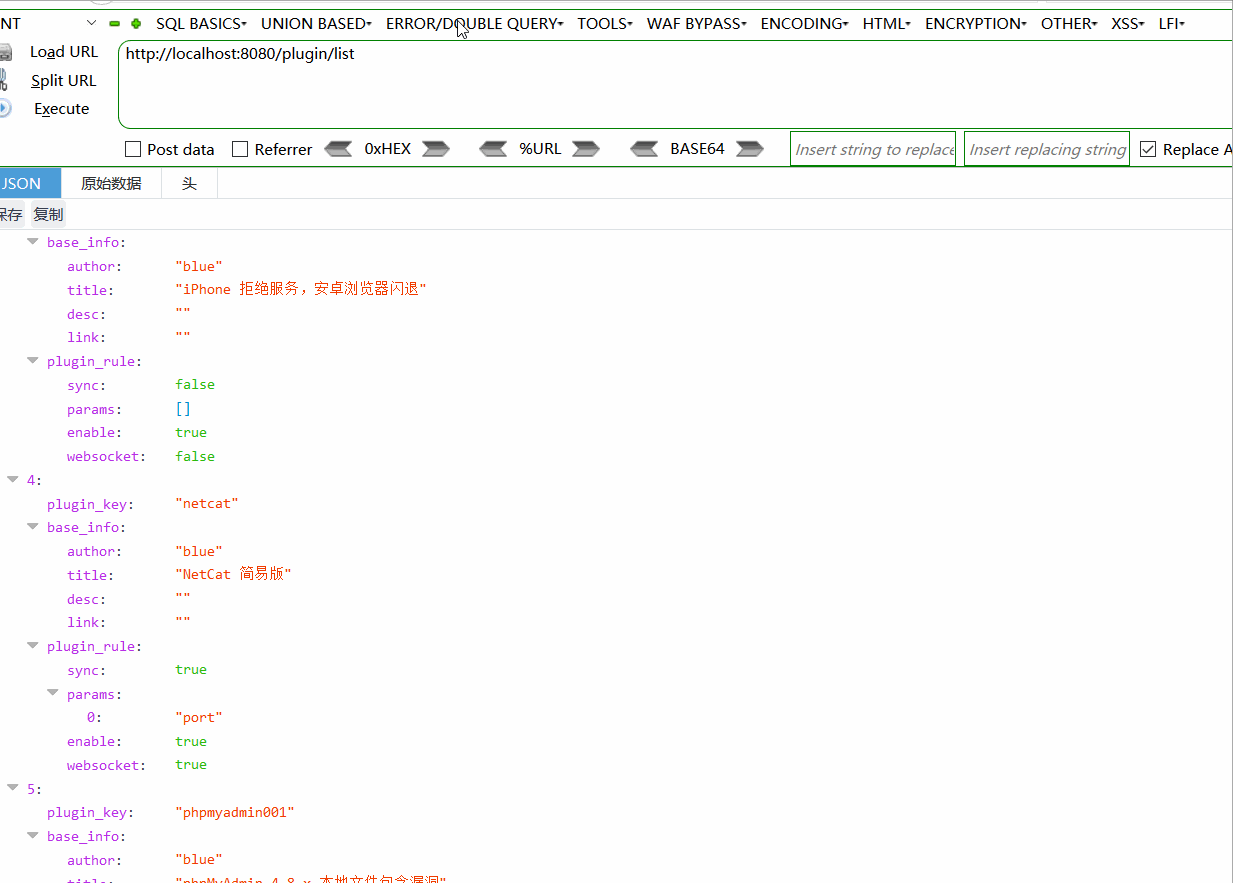Viewport: 1233px width, 883px height.
Task: Click the websocket value false
Action: (195, 457)
